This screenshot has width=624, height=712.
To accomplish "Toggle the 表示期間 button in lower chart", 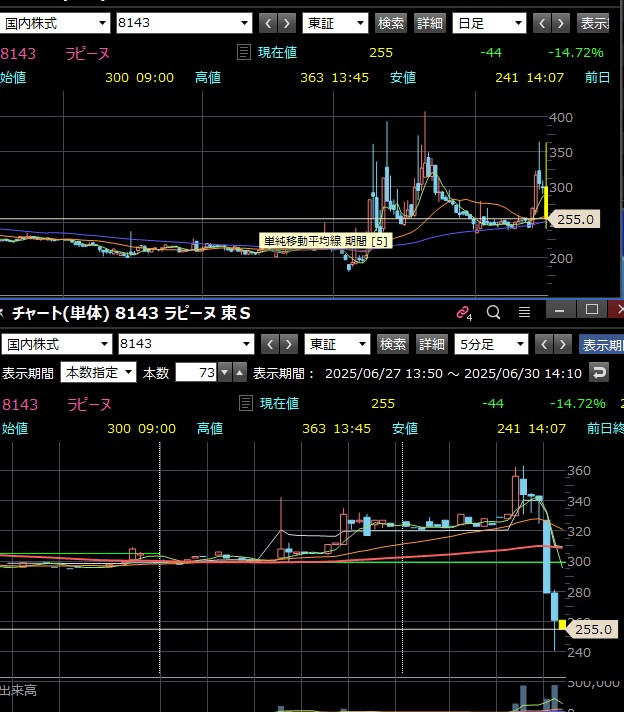I will 601,344.
